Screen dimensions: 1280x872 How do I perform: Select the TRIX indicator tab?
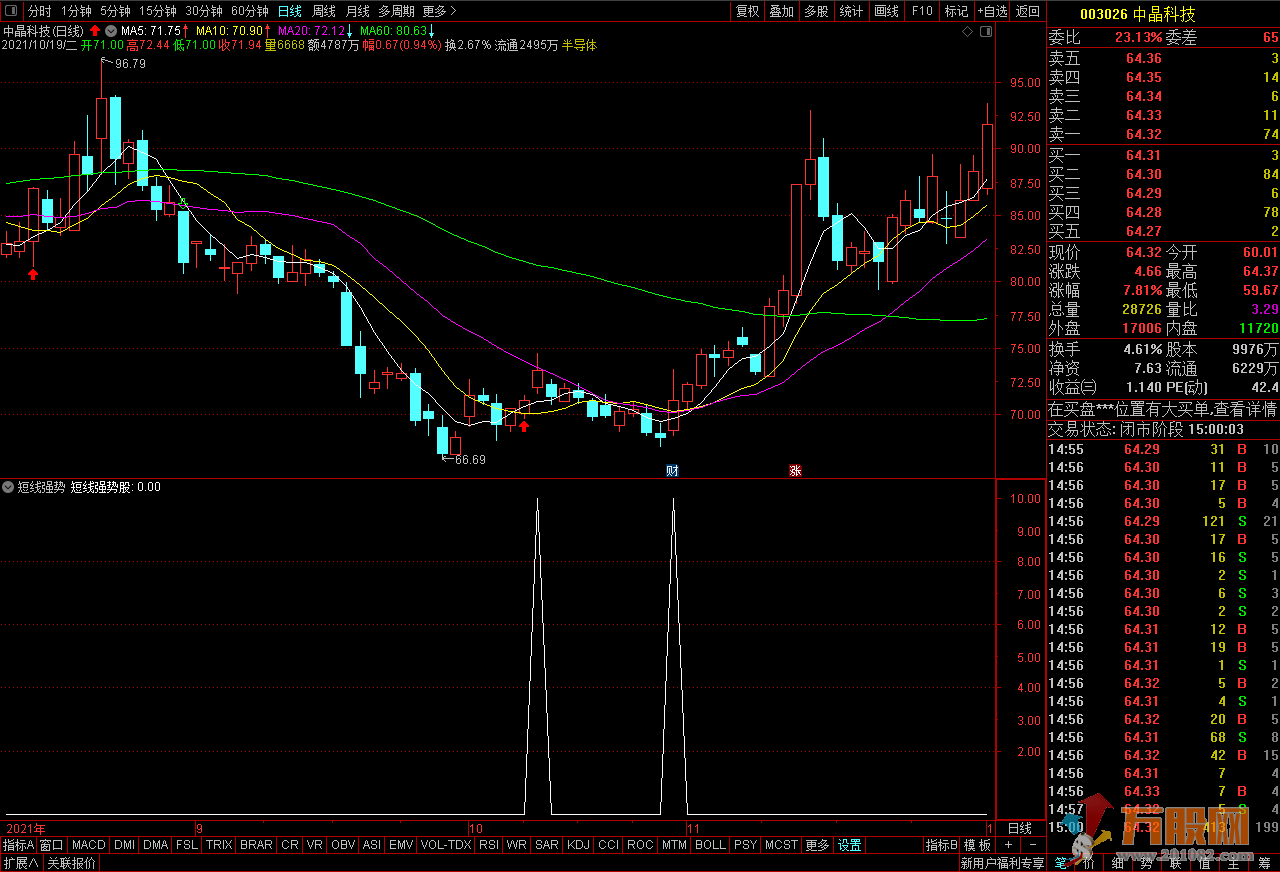click(x=219, y=845)
